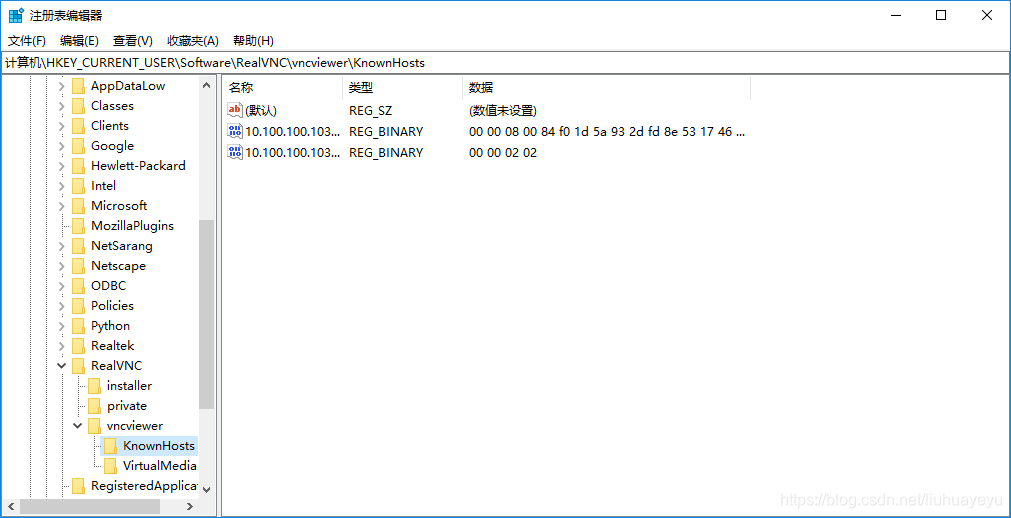The image size is (1011, 518).
Task: Collapse the vncviewer tree node
Action: click(x=77, y=425)
